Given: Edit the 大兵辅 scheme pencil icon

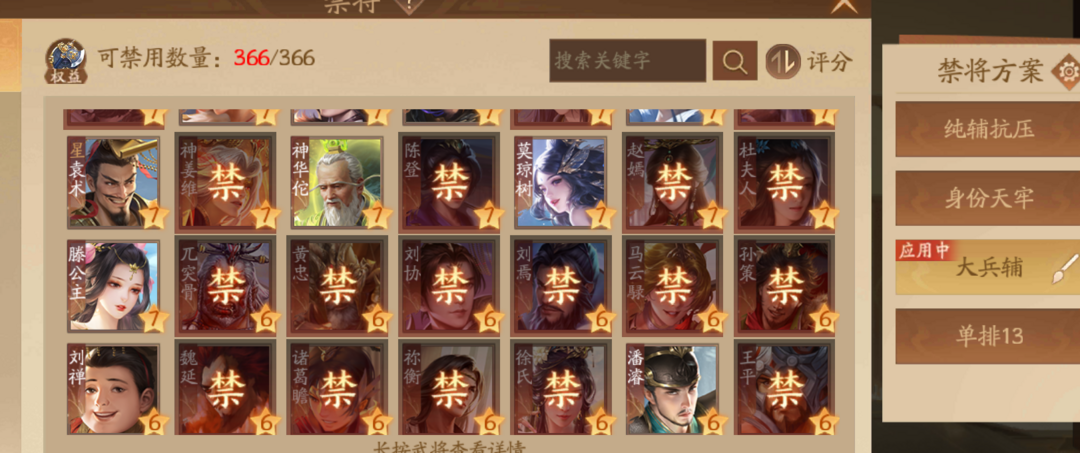Looking at the screenshot, I should click(1065, 268).
